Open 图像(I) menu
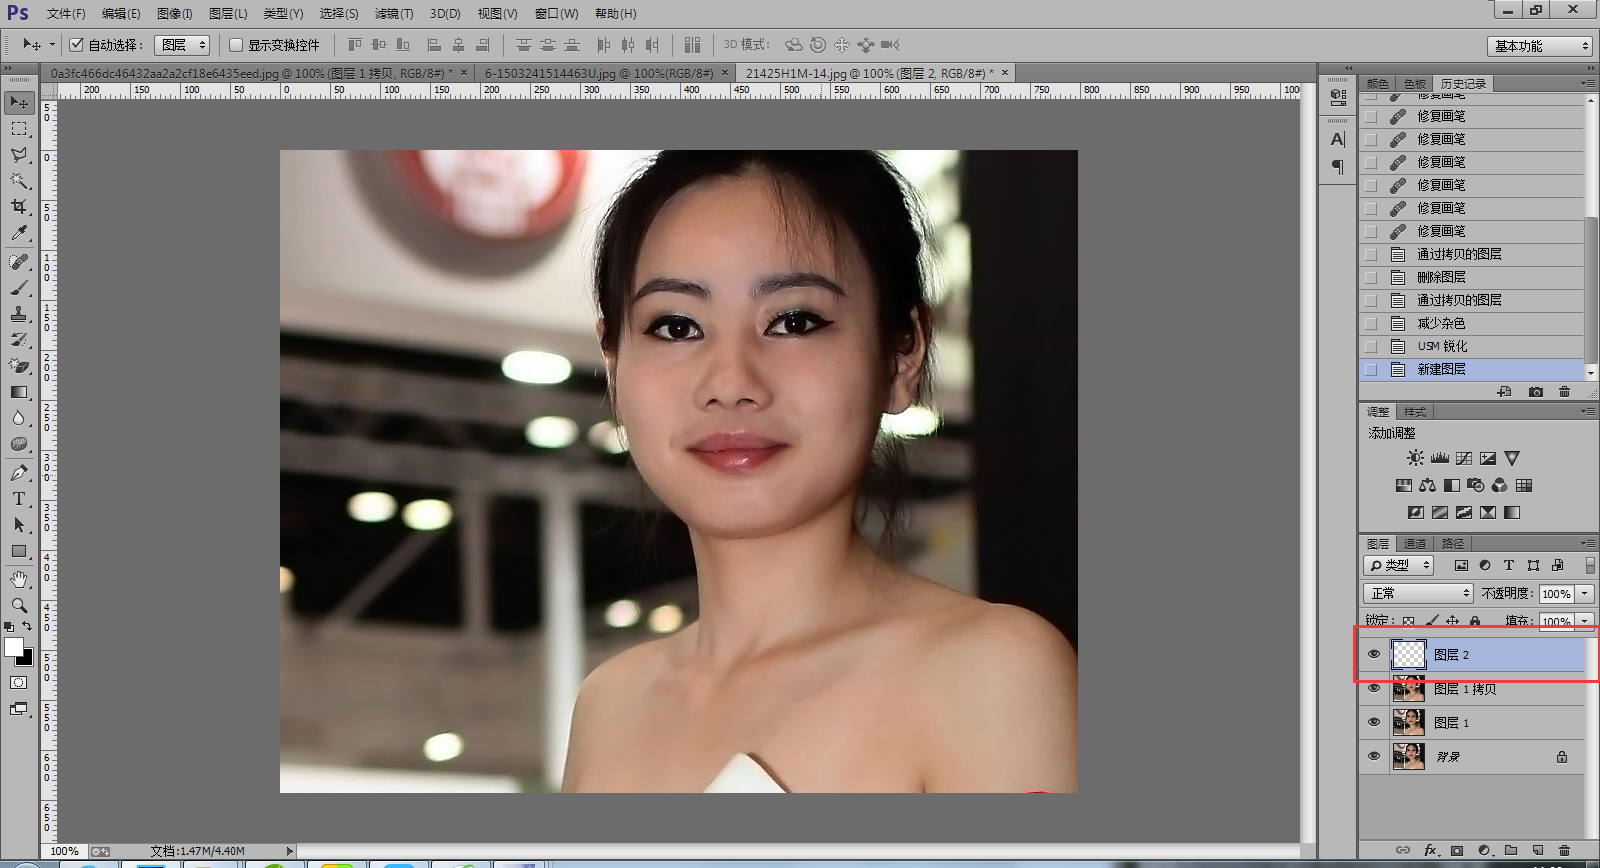 tap(174, 14)
